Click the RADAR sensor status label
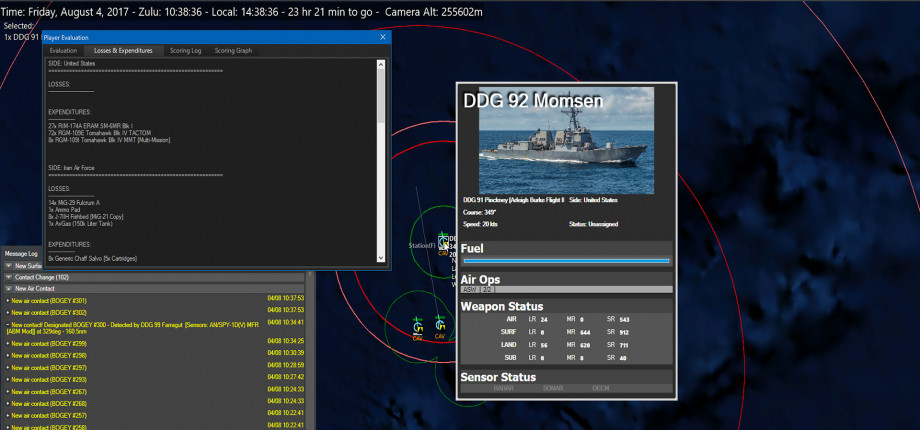This screenshot has width=920, height=430. click(x=503, y=388)
